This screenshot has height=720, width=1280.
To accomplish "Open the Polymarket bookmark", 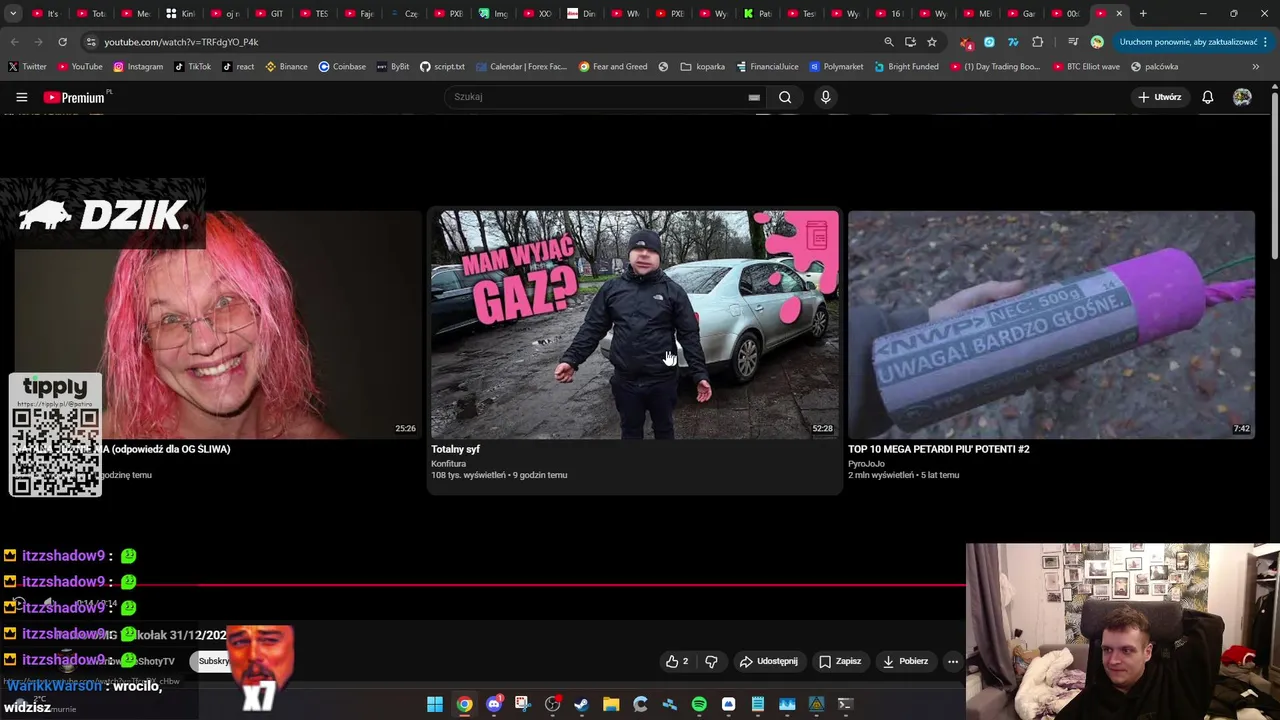I will click(837, 66).
